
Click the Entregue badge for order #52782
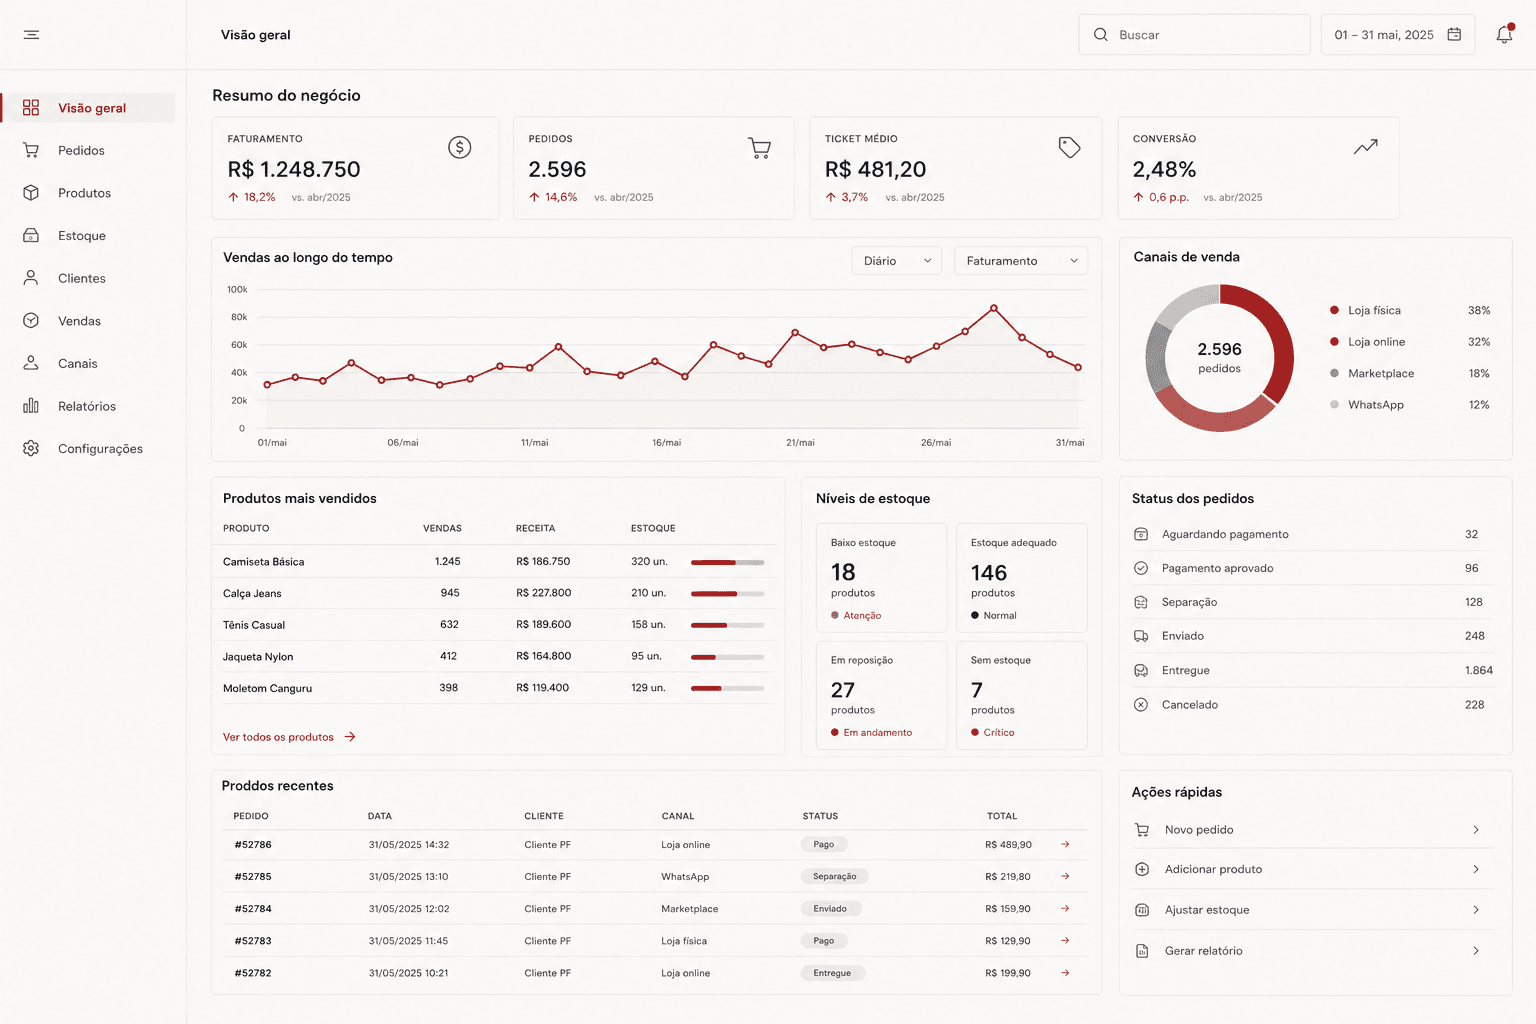click(832, 972)
